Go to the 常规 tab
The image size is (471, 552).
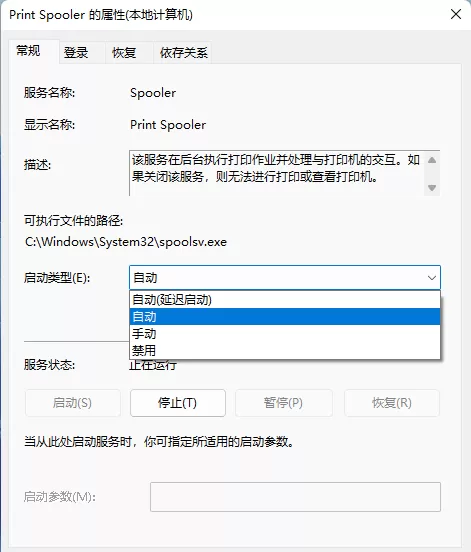(x=28, y=51)
